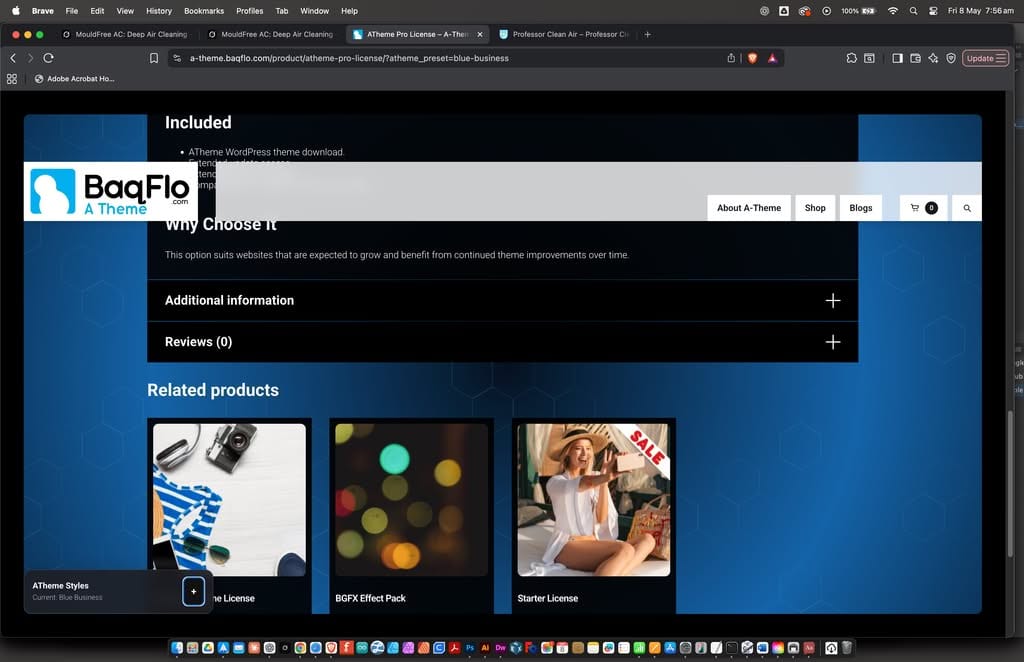Reload the current page
Viewport: 1024px width, 662px height.
tap(48, 58)
